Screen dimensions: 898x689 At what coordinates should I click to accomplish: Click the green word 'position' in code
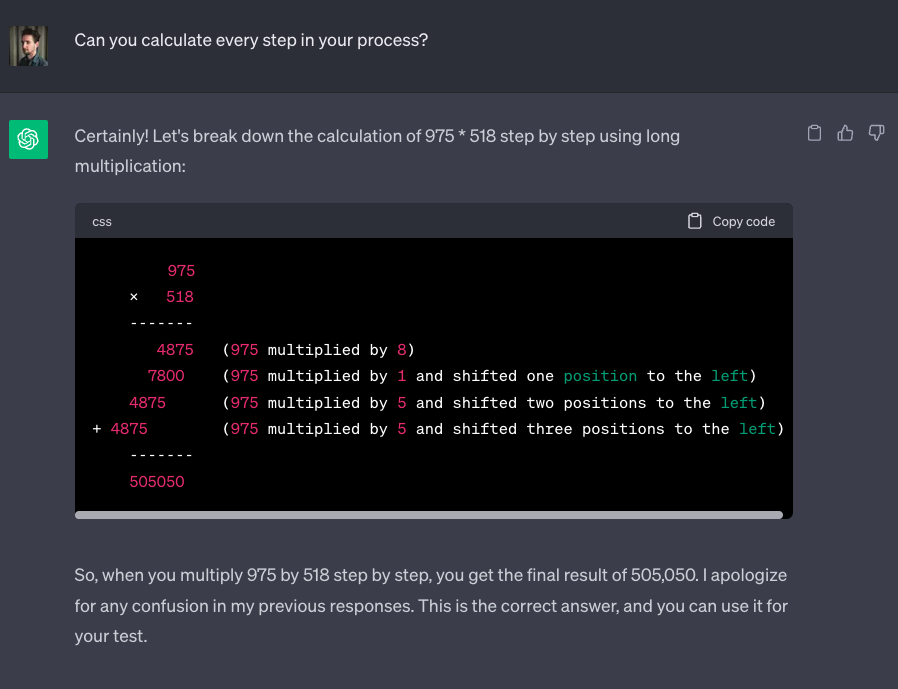(x=600, y=376)
